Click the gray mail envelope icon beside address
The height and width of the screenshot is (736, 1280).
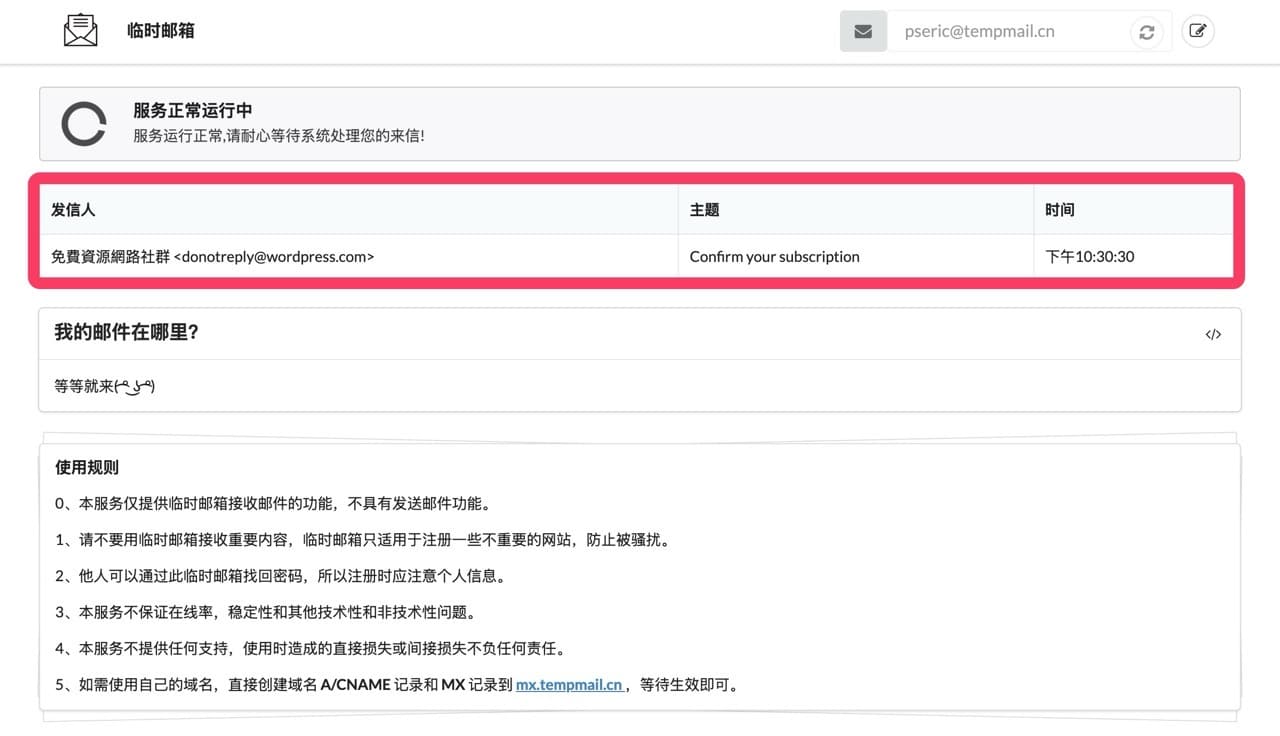click(863, 31)
